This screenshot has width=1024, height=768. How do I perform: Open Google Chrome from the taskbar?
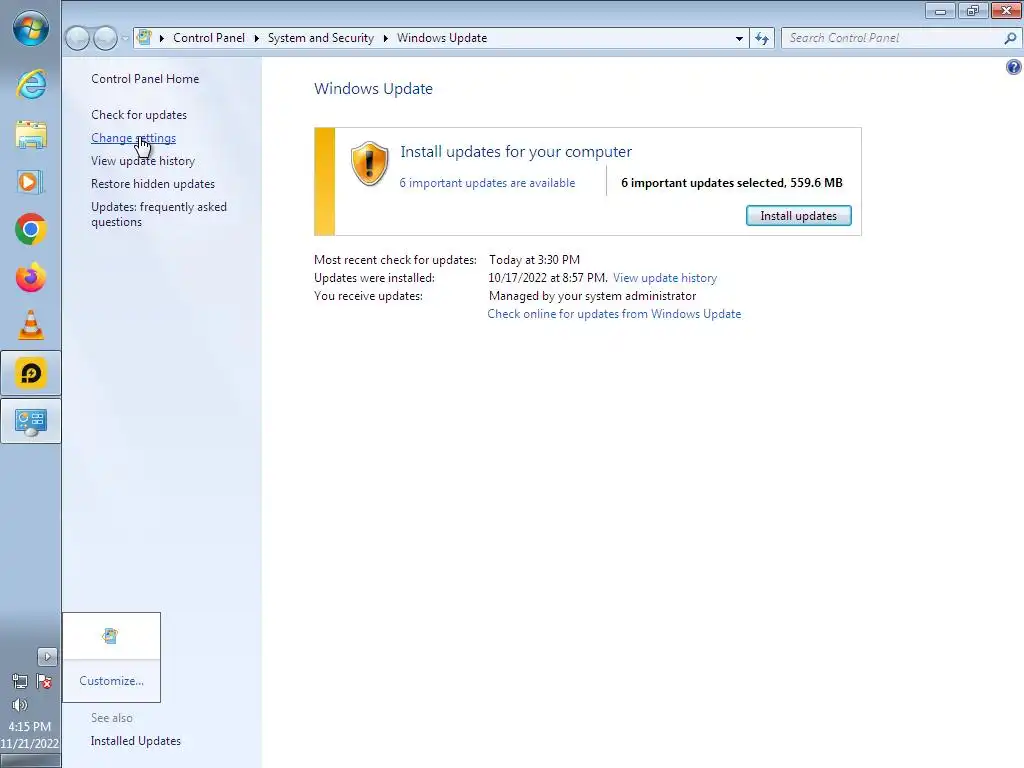tap(31, 229)
